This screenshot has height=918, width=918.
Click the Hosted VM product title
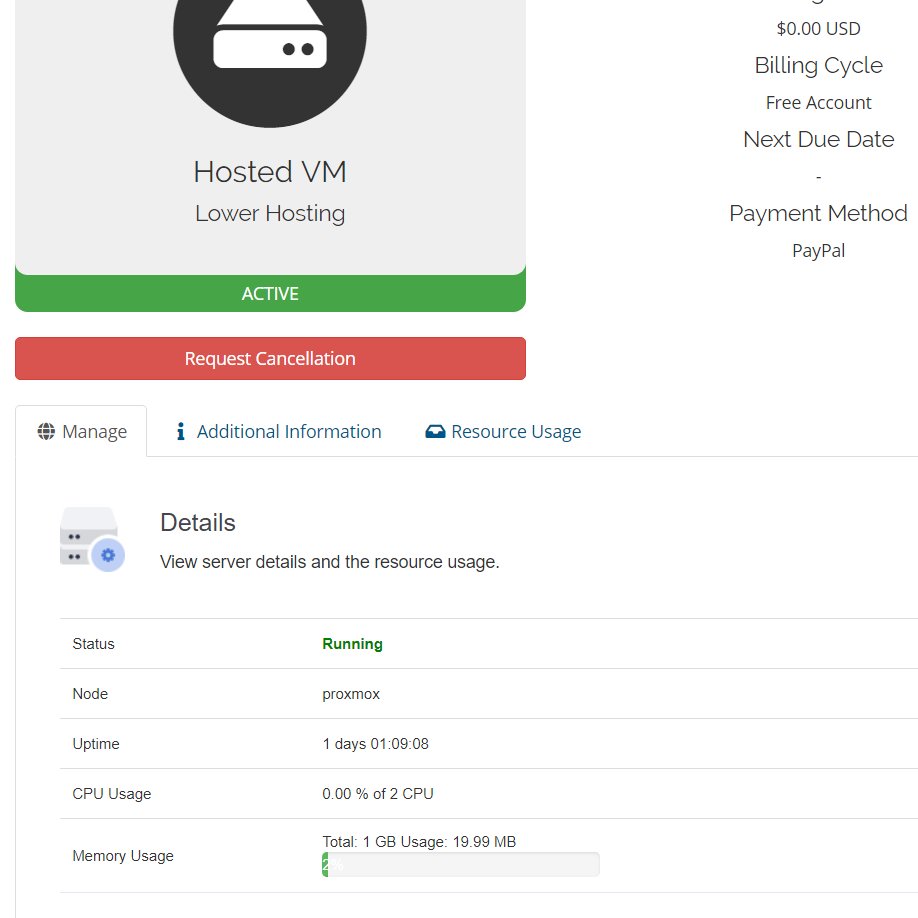[x=270, y=172]
